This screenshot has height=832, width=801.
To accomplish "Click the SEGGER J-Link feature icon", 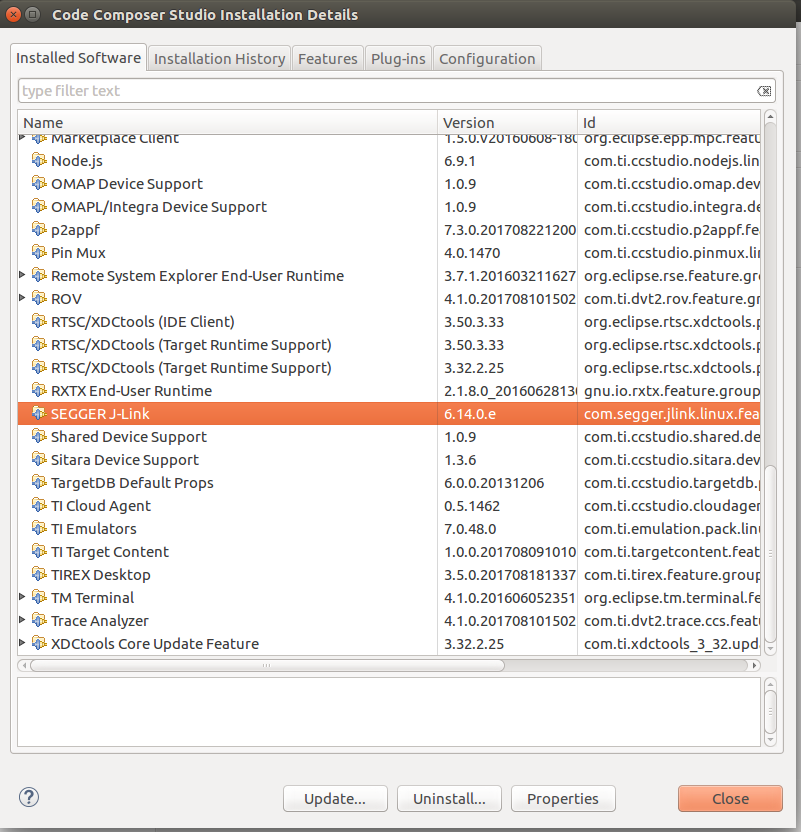I will (39, 412).
